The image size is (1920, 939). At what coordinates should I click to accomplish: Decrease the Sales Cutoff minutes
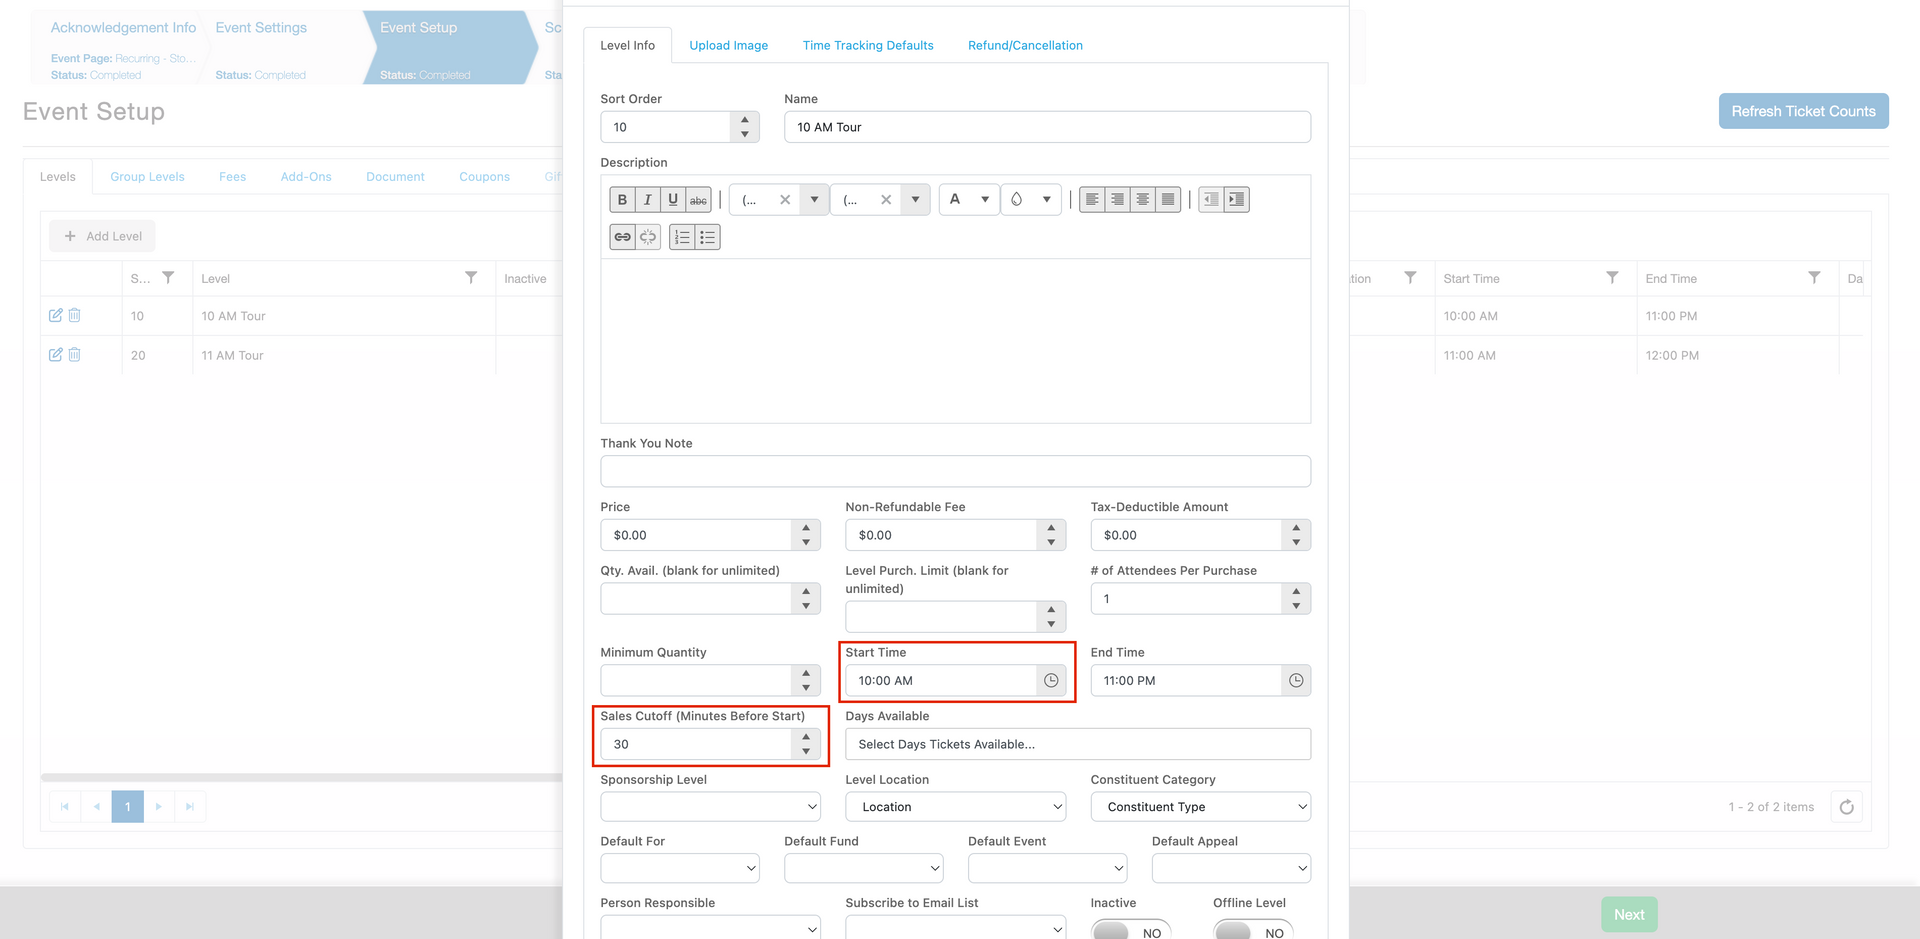(x=806, y=752)
